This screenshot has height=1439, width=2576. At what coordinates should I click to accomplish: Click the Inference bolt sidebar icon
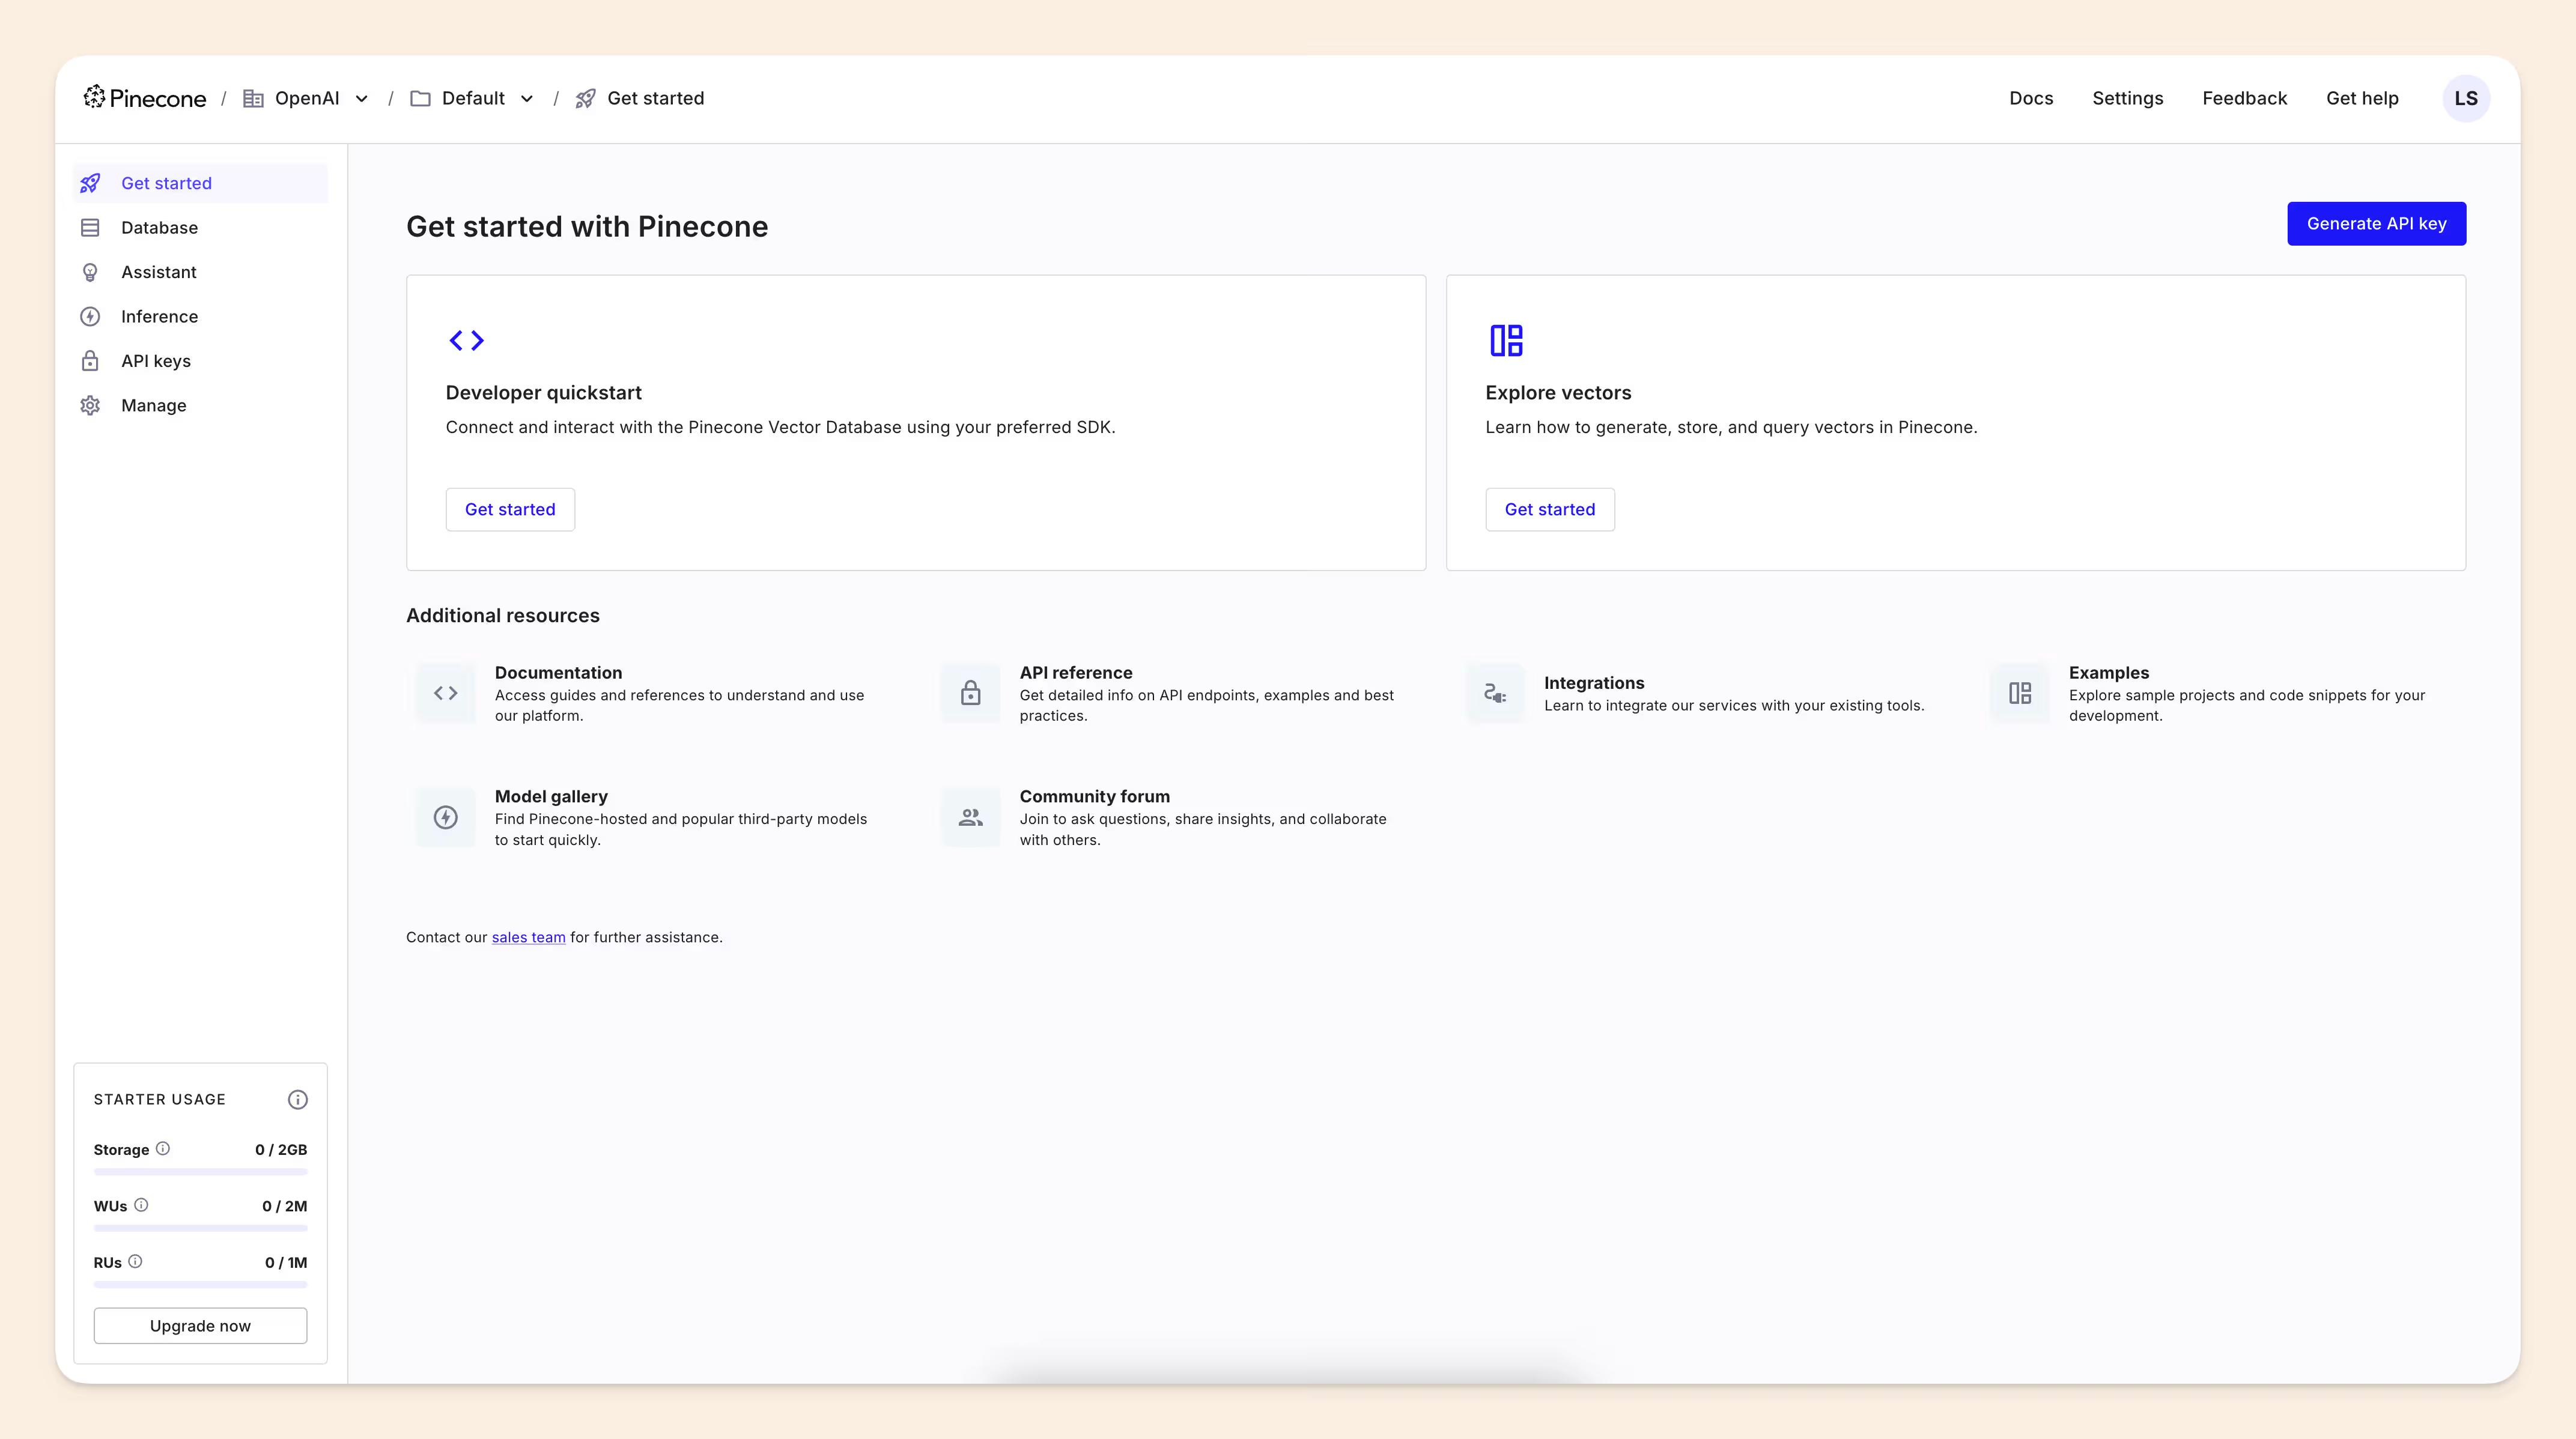(90, 317)
